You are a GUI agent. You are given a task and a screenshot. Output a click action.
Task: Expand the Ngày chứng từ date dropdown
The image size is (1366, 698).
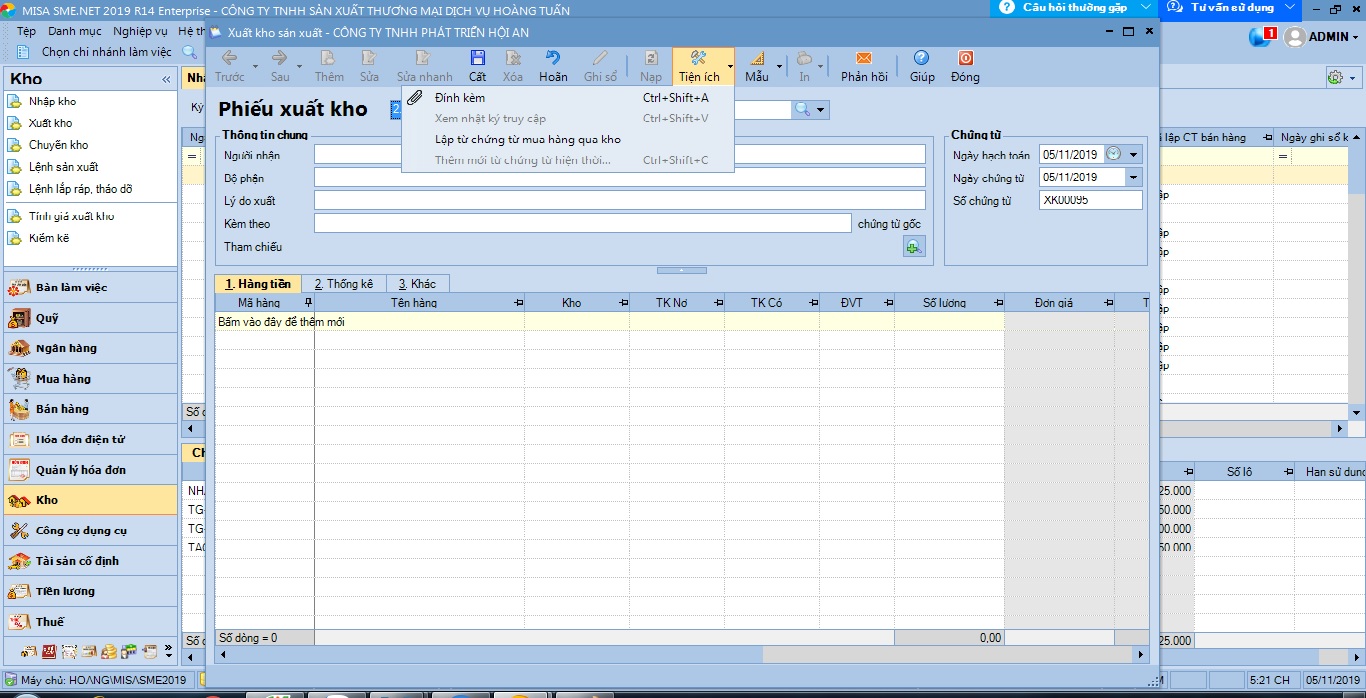(1134, 178)
